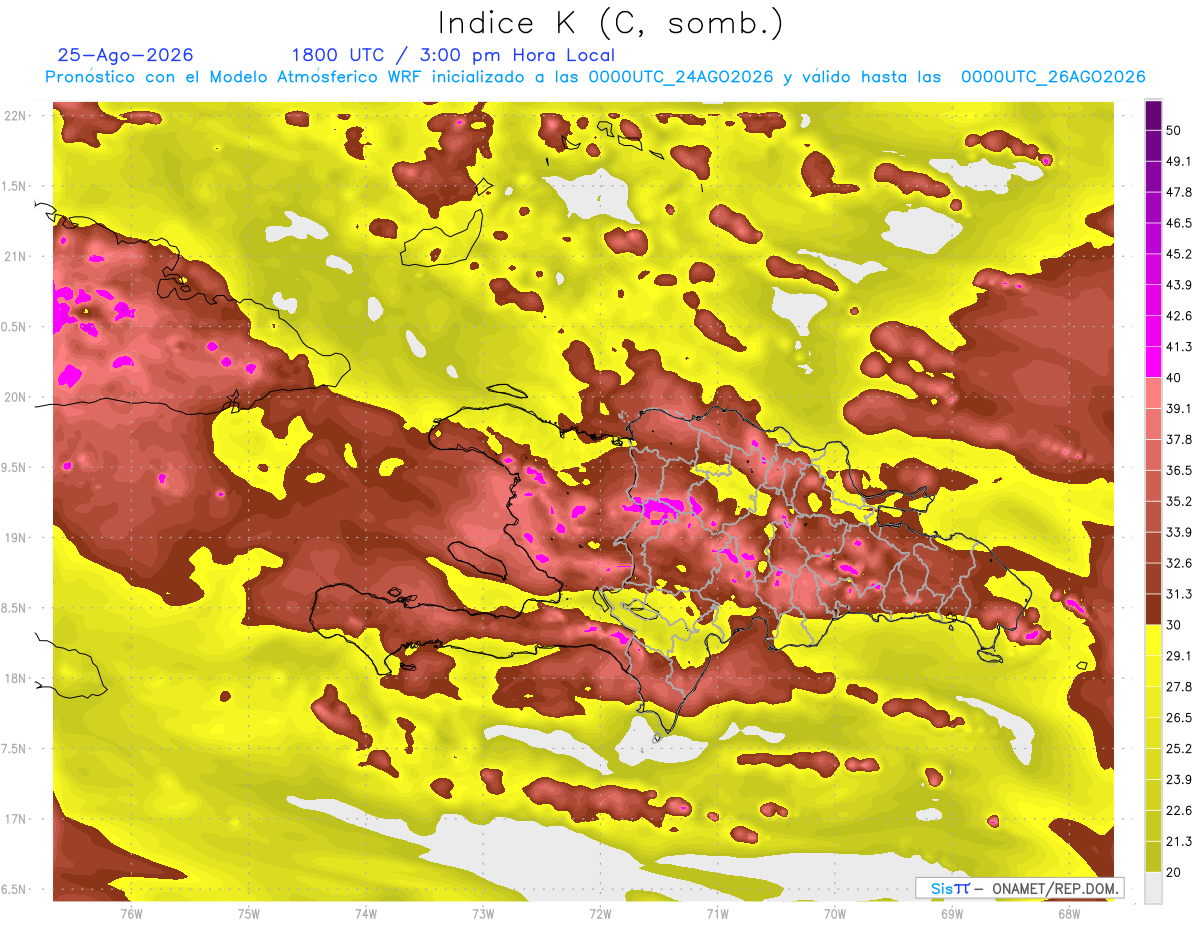Click the '32.6' colorbar label
The width and height of the screenshot is (1200, 927).
pyautogui.click(x=1179, y=563)
